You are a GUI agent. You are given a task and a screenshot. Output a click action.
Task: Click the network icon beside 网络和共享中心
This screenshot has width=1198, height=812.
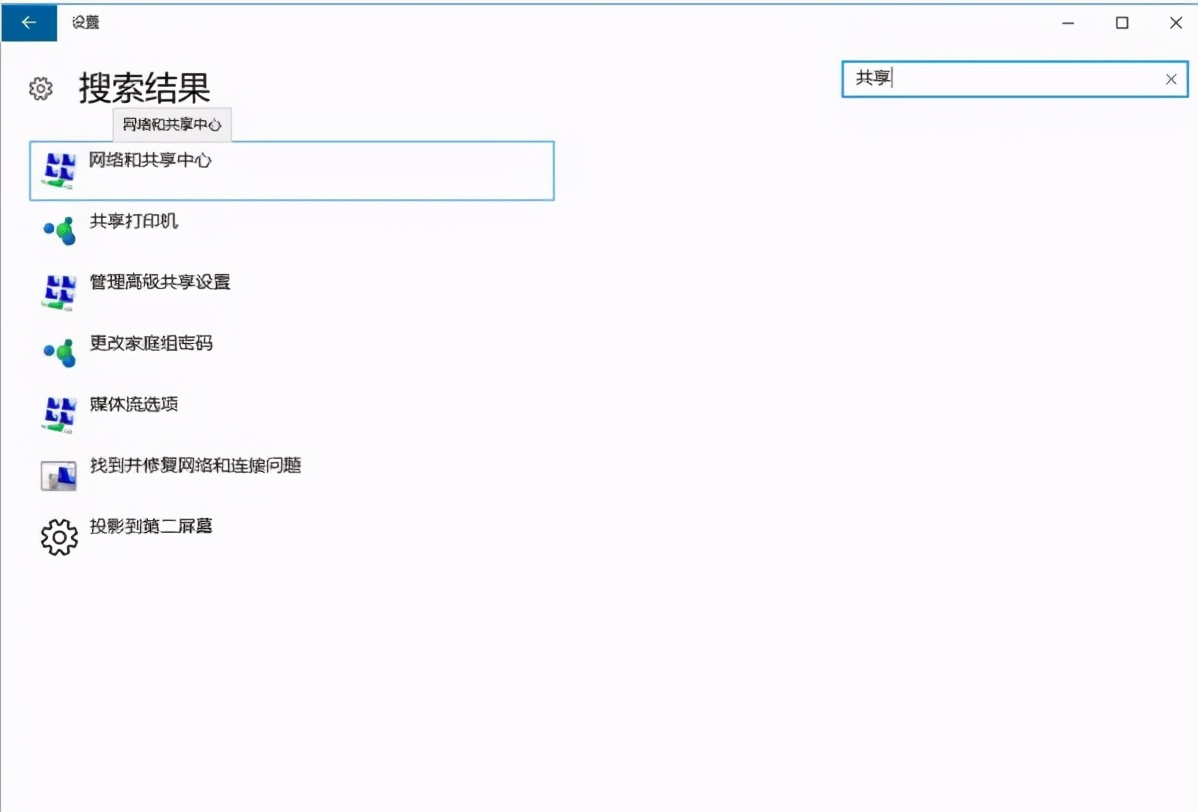(x=58, y=170)
